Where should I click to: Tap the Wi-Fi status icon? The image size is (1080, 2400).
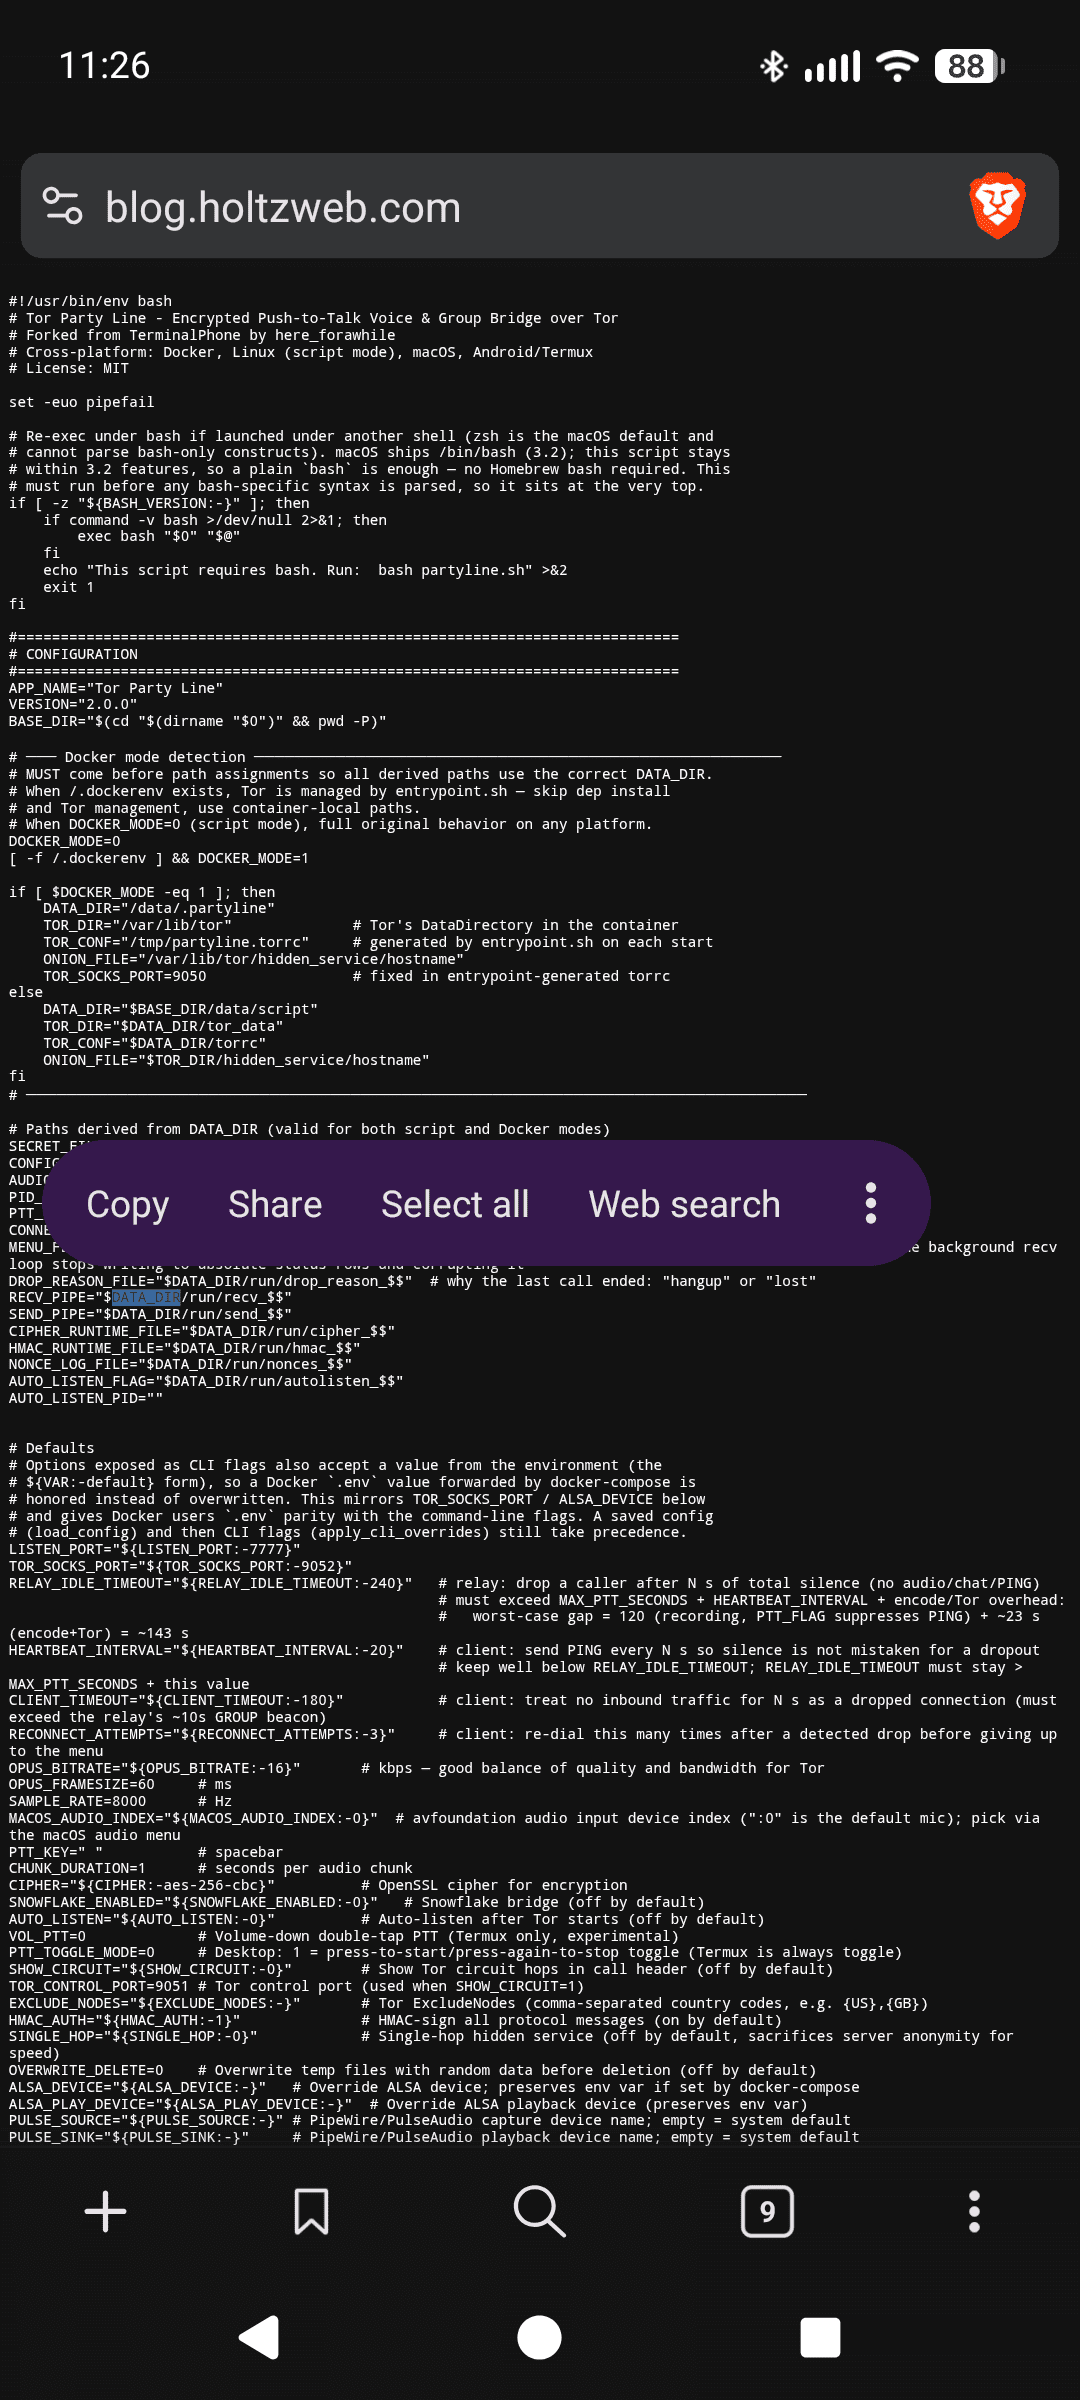point(897,66)
